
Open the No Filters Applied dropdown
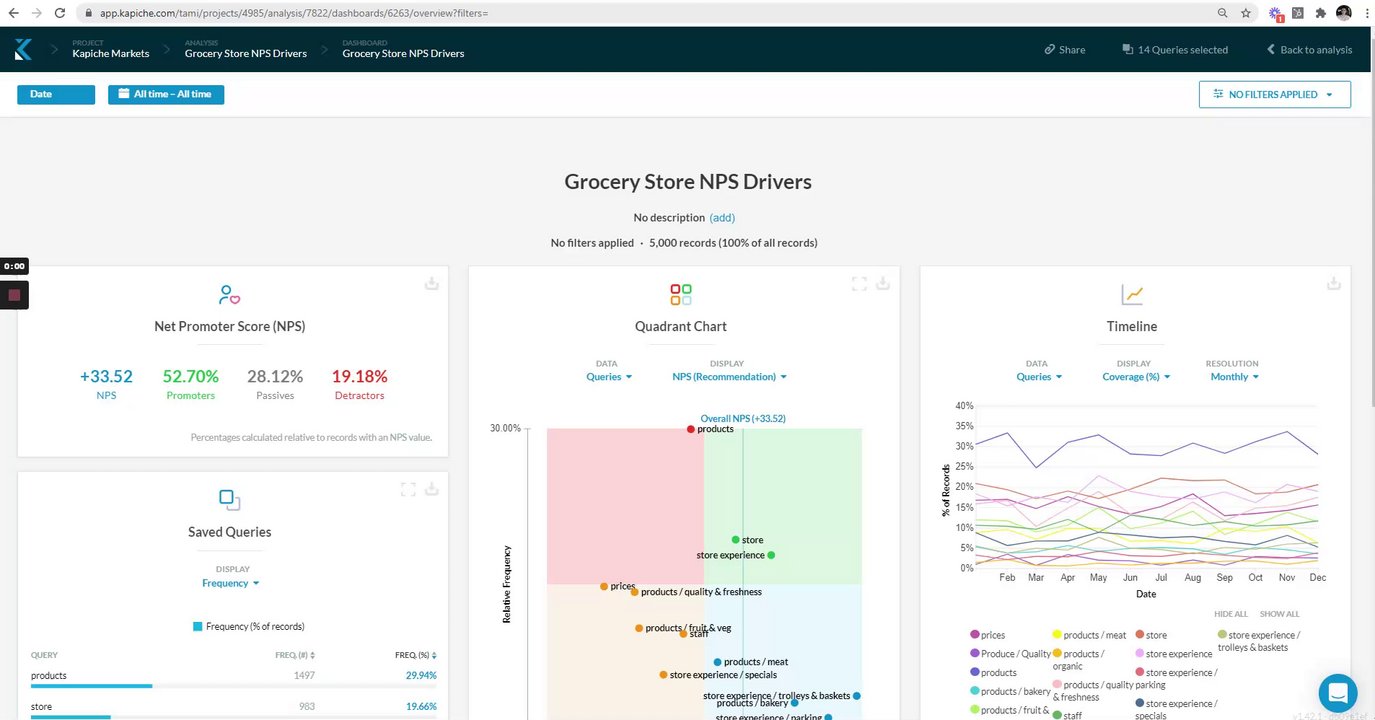pyautogui.click(x=1274, y=94)
